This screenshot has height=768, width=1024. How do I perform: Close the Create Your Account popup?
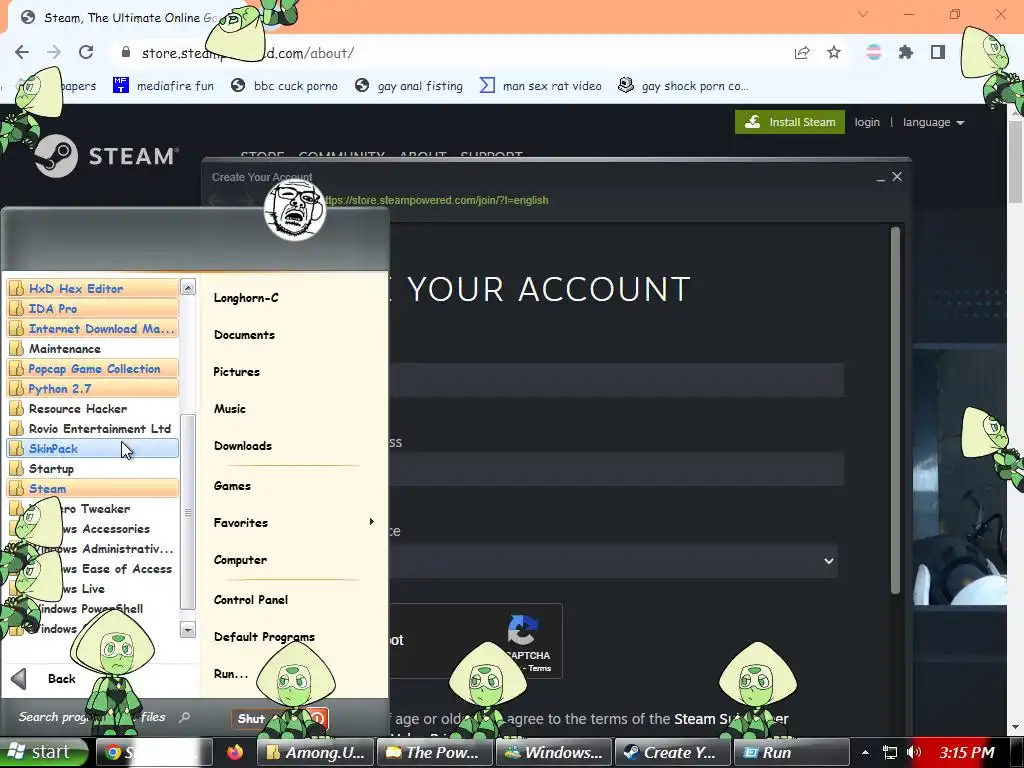pyautogui.click(x=897, y=176)
